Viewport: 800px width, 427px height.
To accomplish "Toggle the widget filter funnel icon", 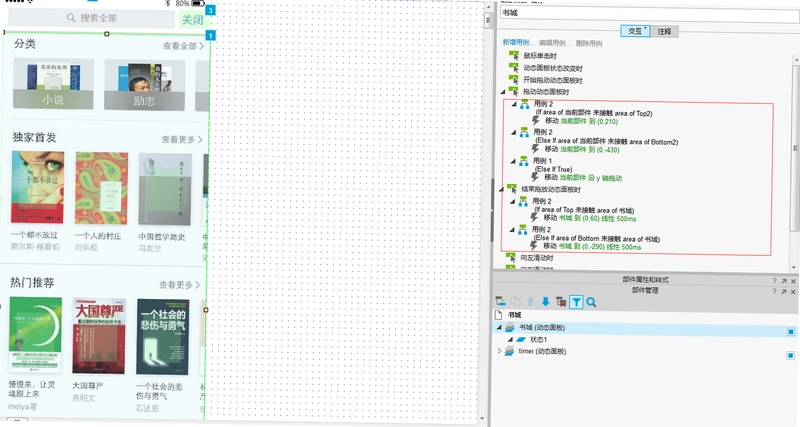I will tap(576, 302).
